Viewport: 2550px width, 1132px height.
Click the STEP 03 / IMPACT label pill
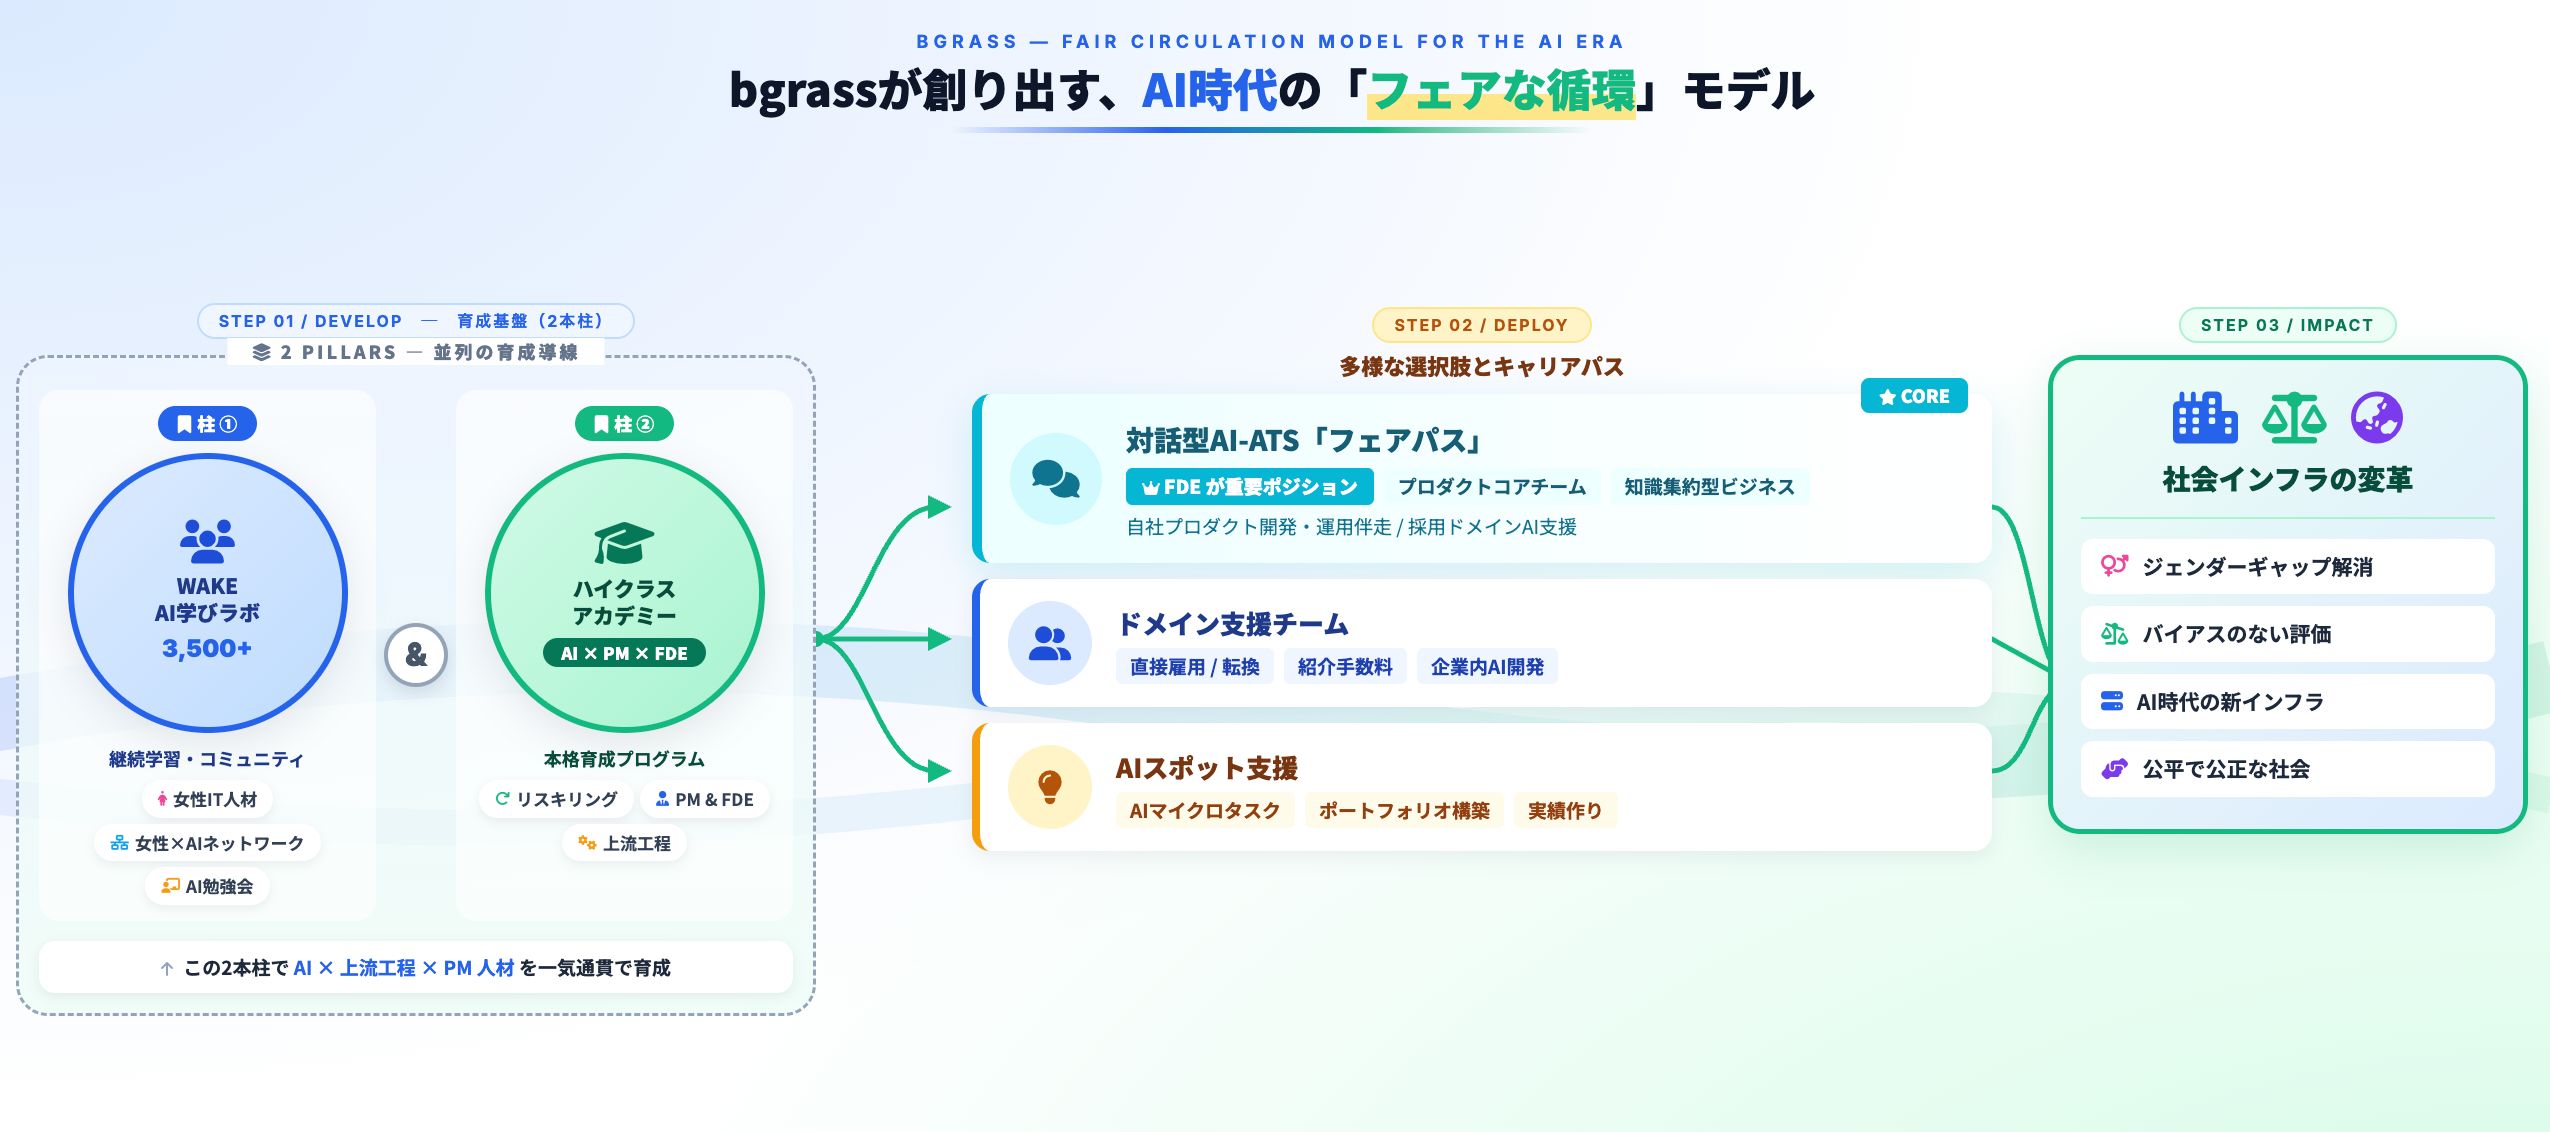[x=2286, y=325]
